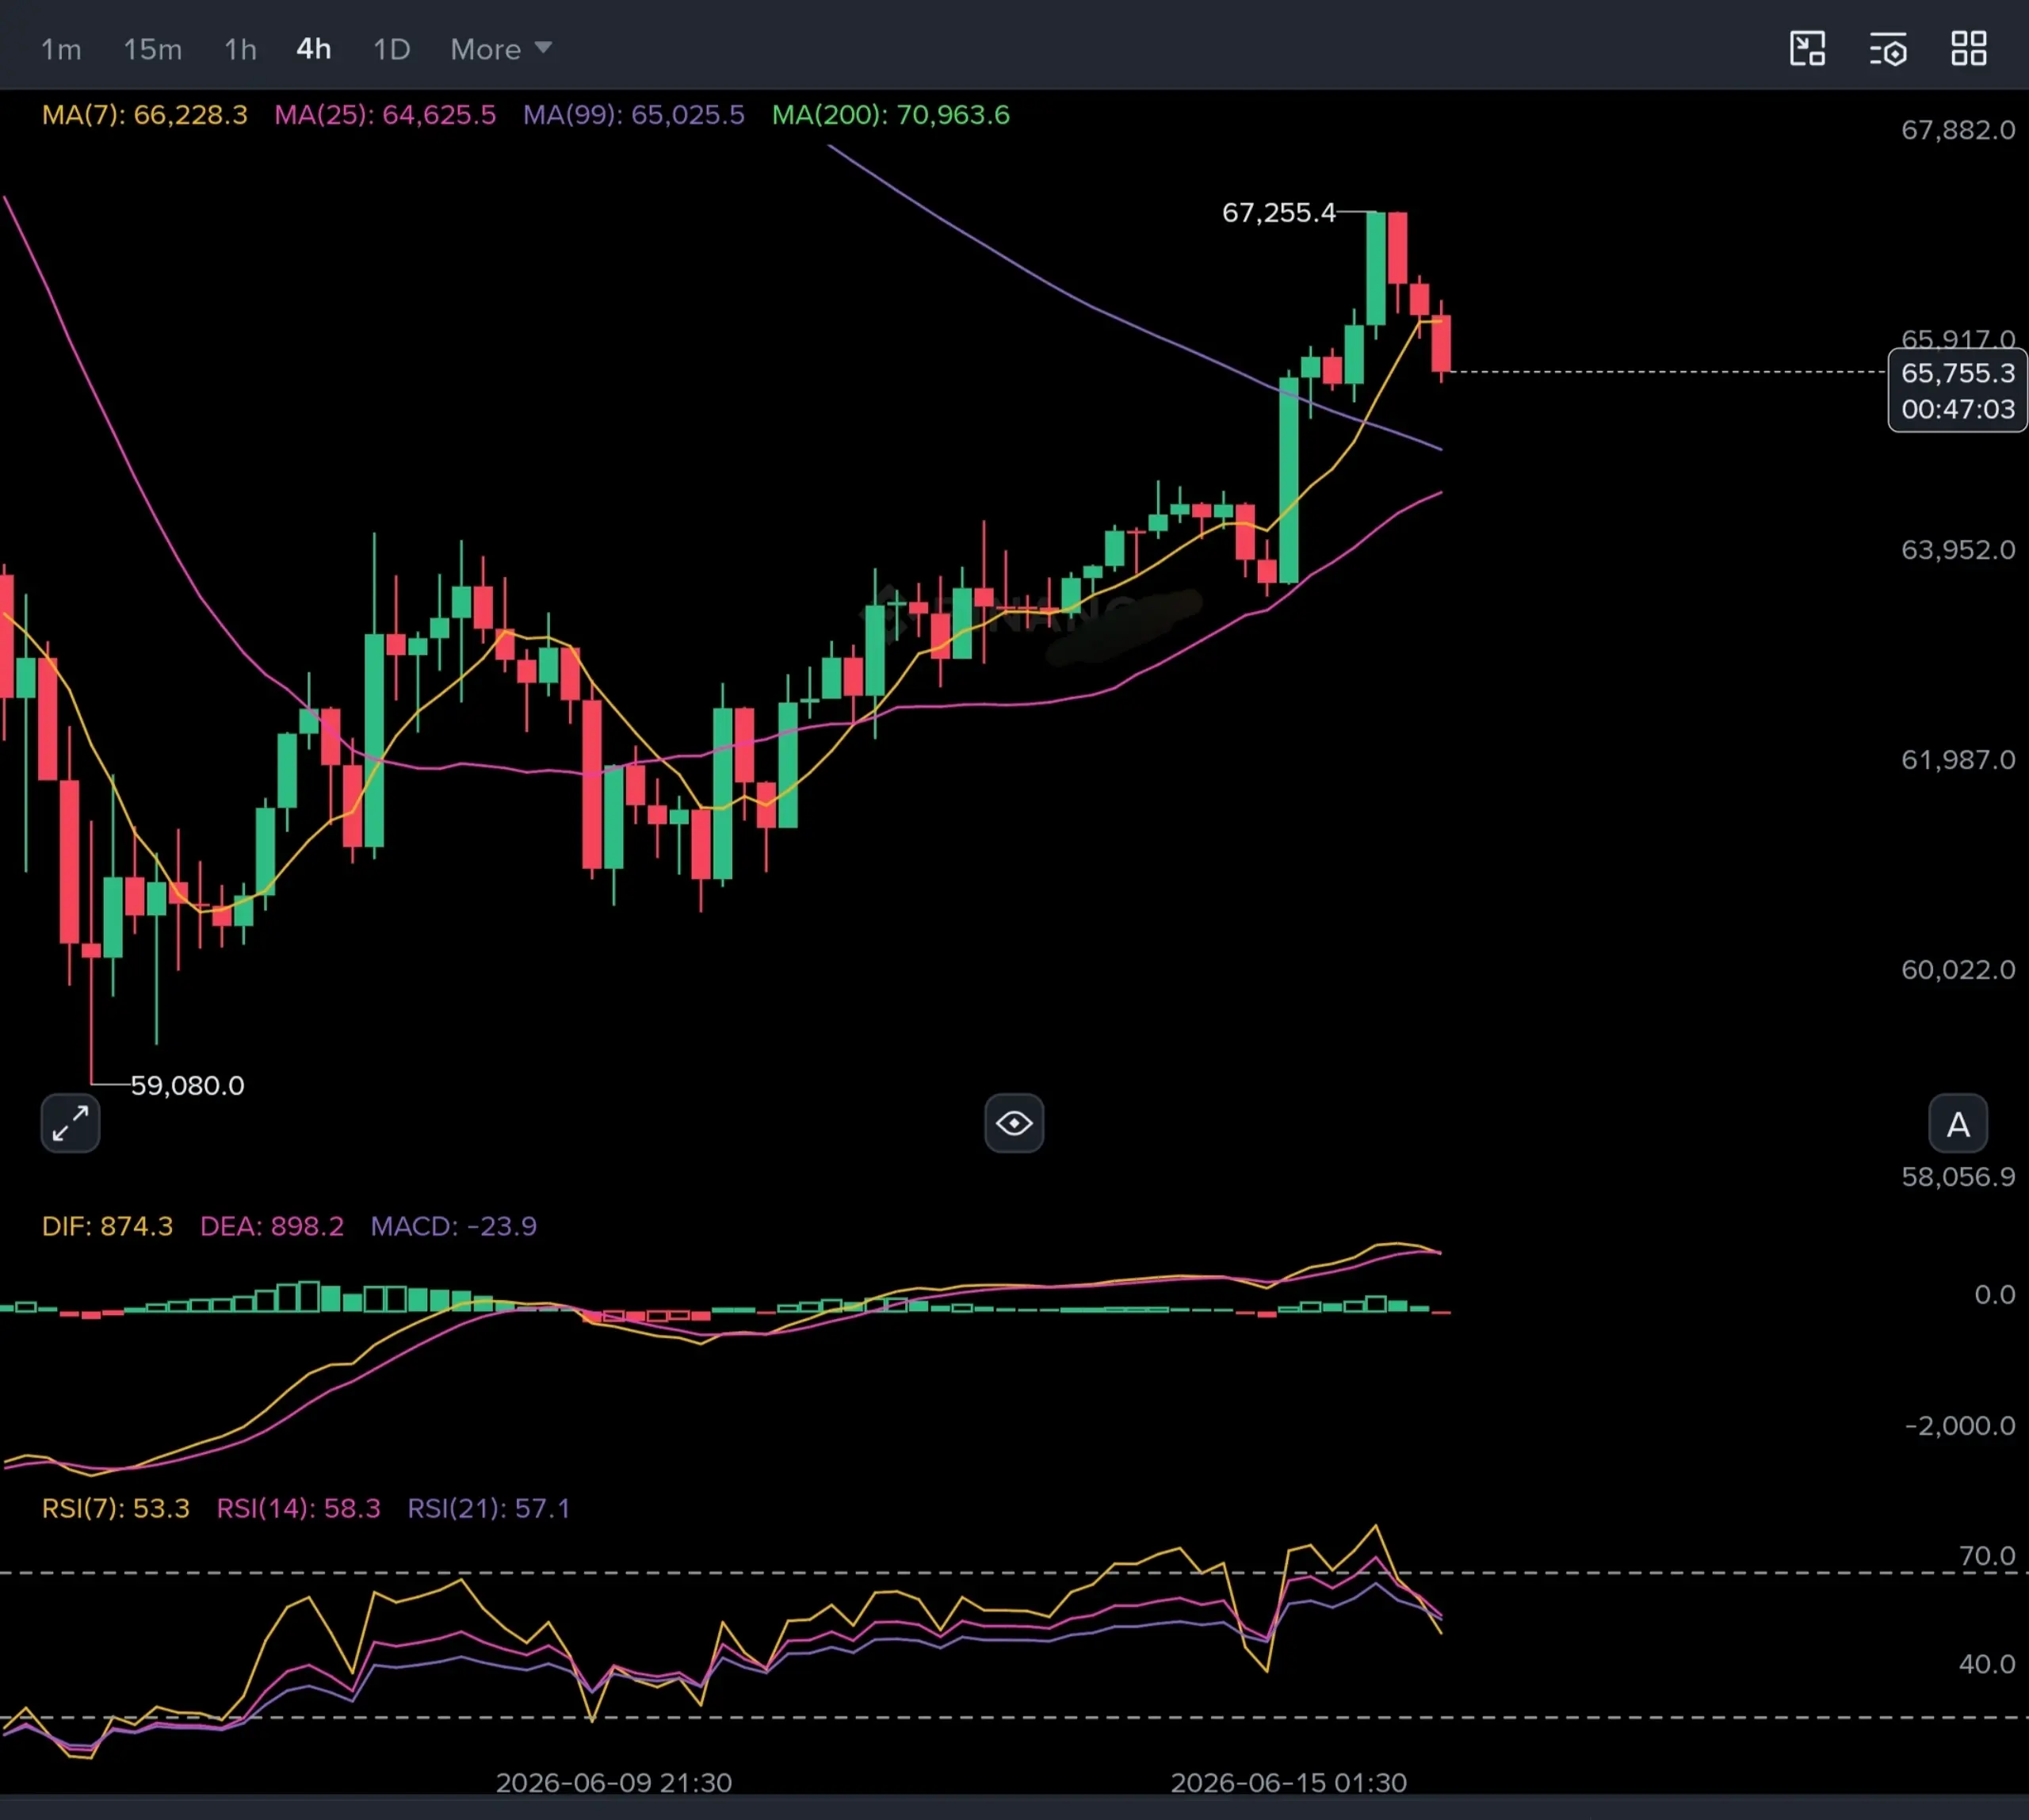The height and width of the screenshot is (1820, 2029).
Task: Toggle auto scale with the A button
Action: tap(1958, 1124)
